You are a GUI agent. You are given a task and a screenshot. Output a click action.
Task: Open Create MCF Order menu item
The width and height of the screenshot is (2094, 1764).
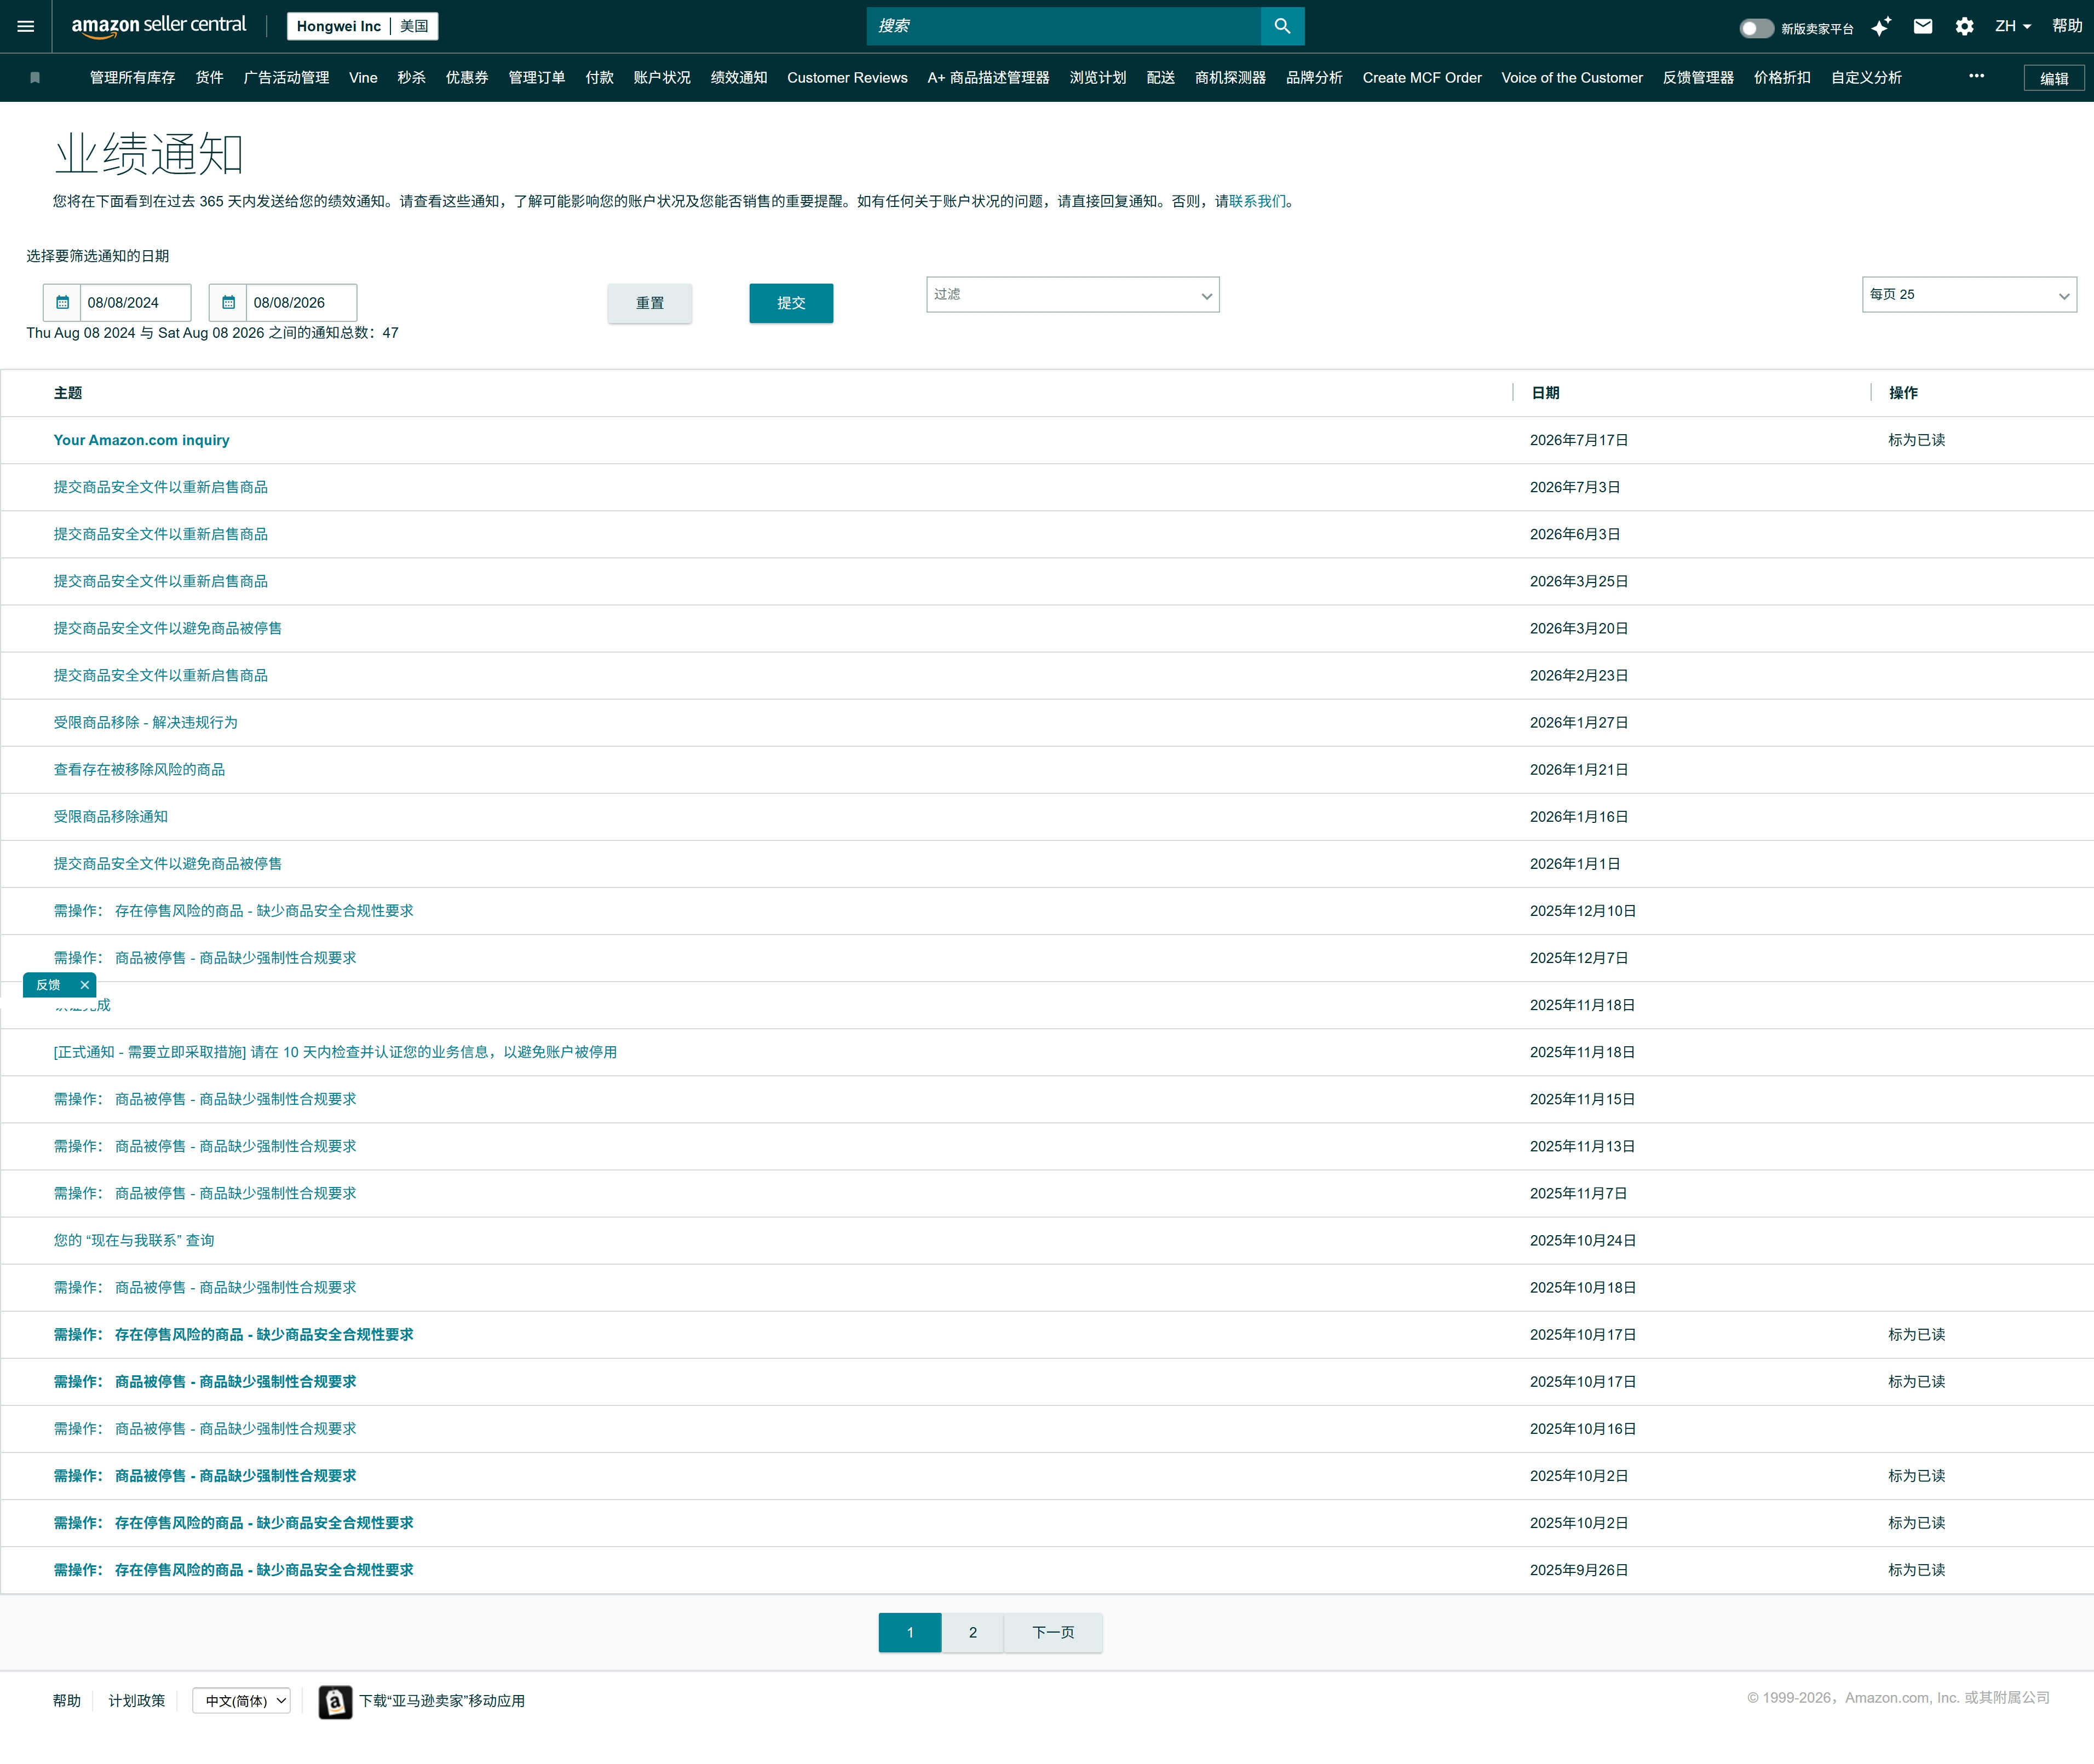[x=1422, y=78]
